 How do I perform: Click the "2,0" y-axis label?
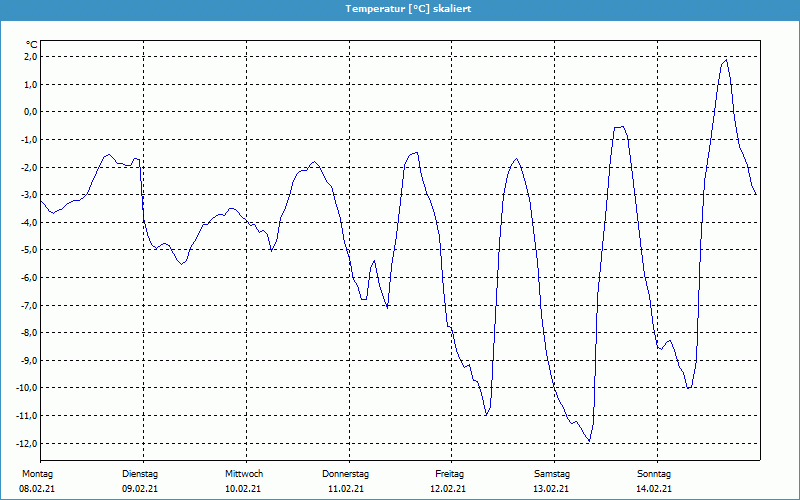(29, 57)
